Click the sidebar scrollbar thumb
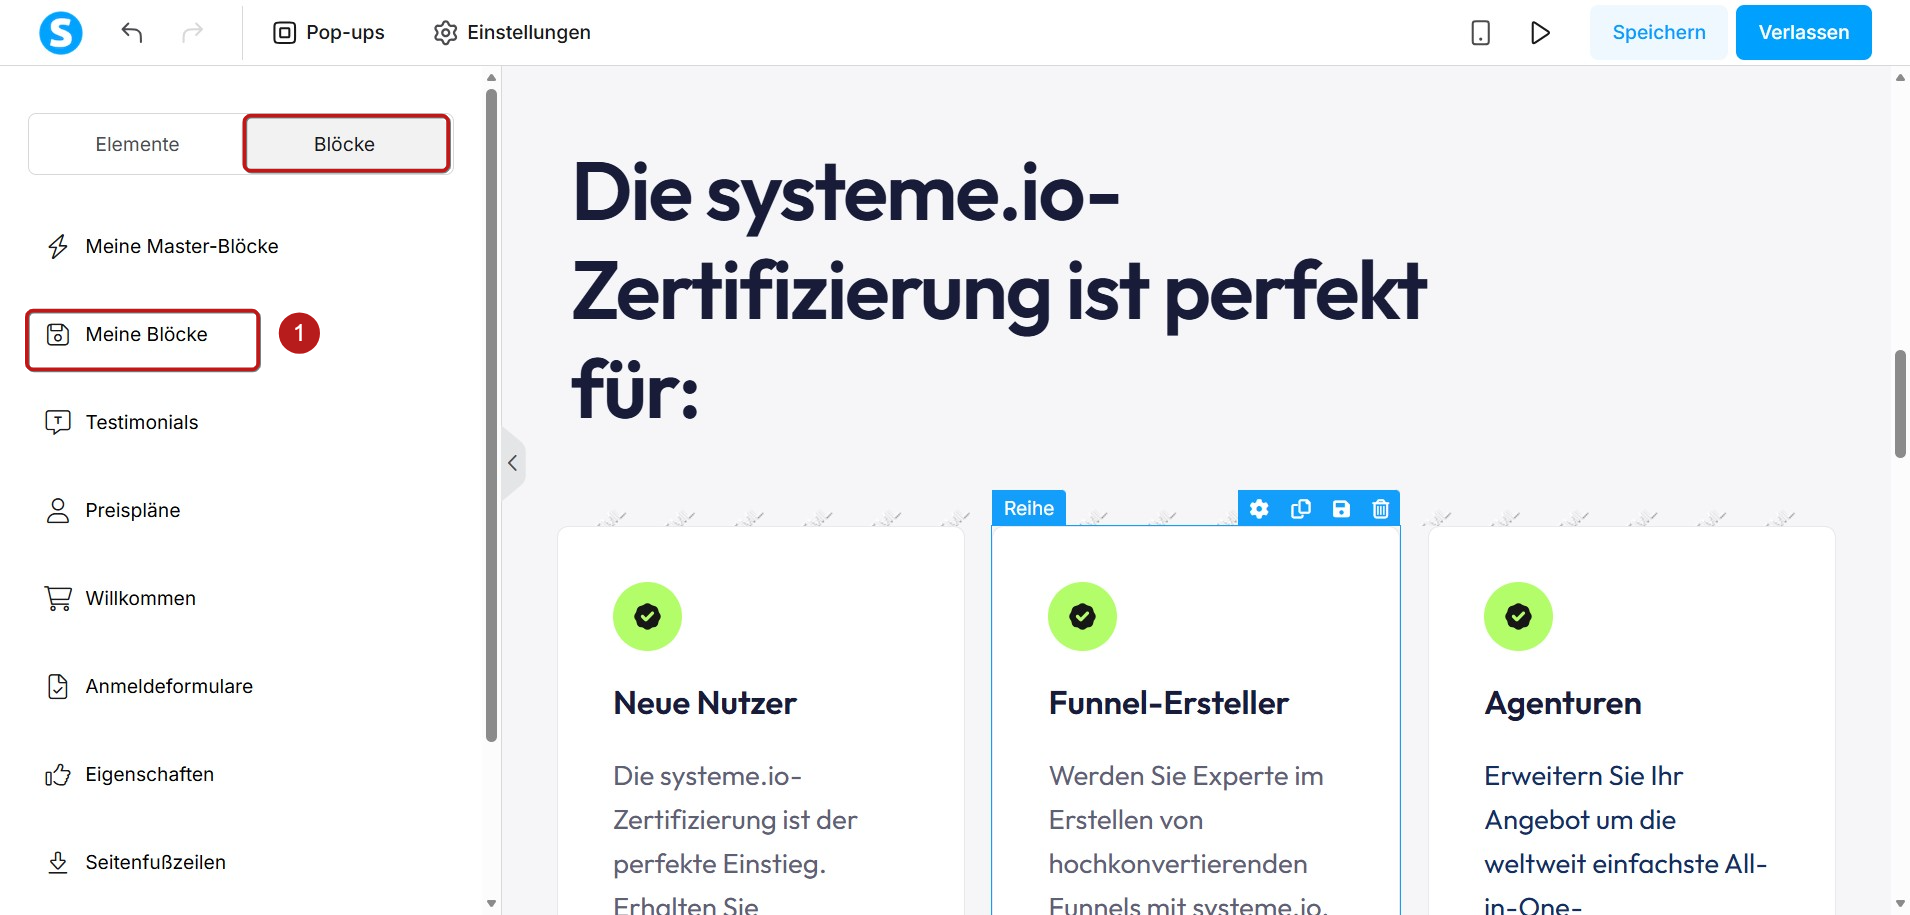The height and width of the screenshot is (915, 1910). pyautogui.click(x=491, y=415)
